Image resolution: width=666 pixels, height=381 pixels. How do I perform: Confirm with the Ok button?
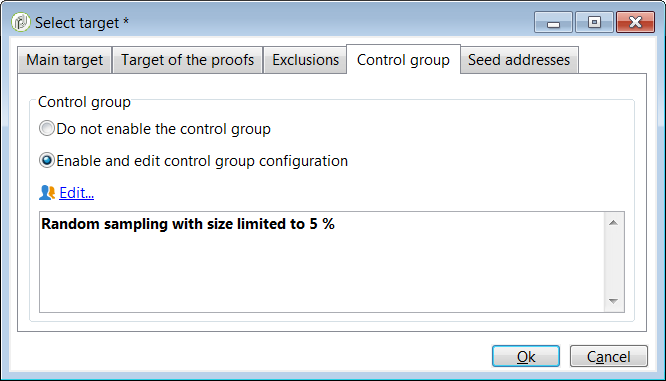click(x=526, y=356)
